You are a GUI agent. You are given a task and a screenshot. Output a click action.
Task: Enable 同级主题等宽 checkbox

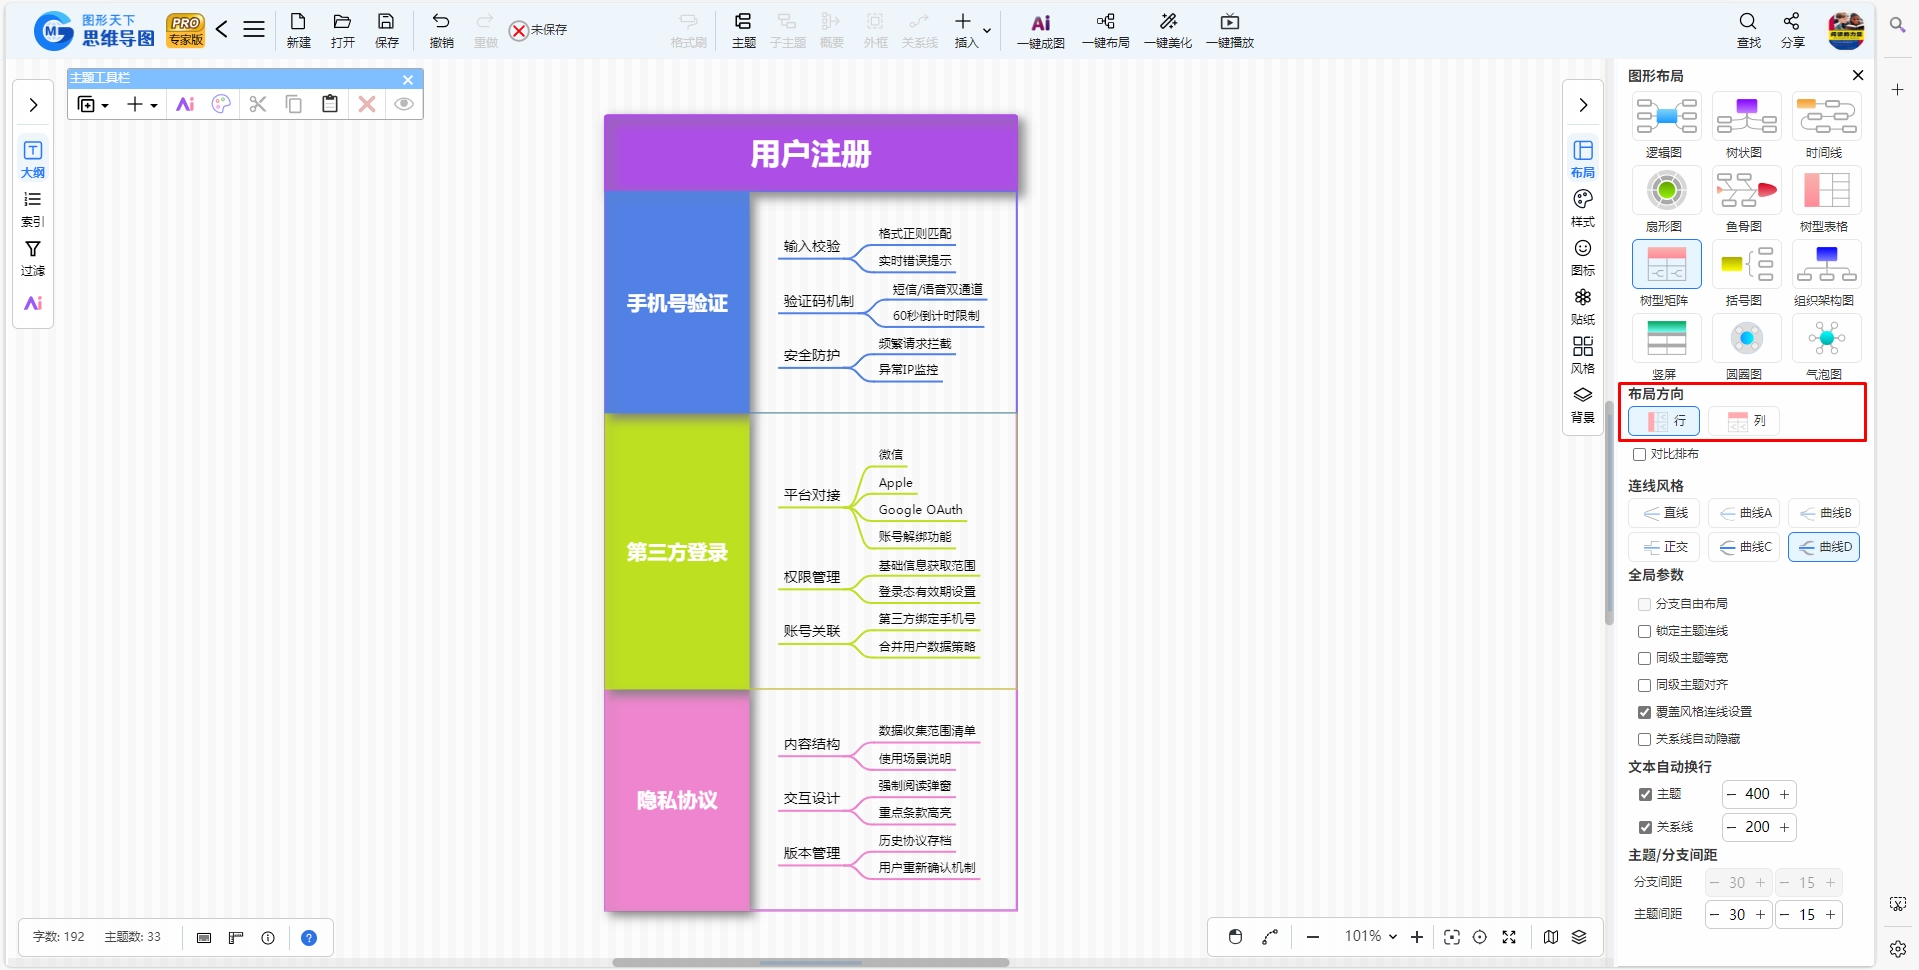tap(1644, 658)
